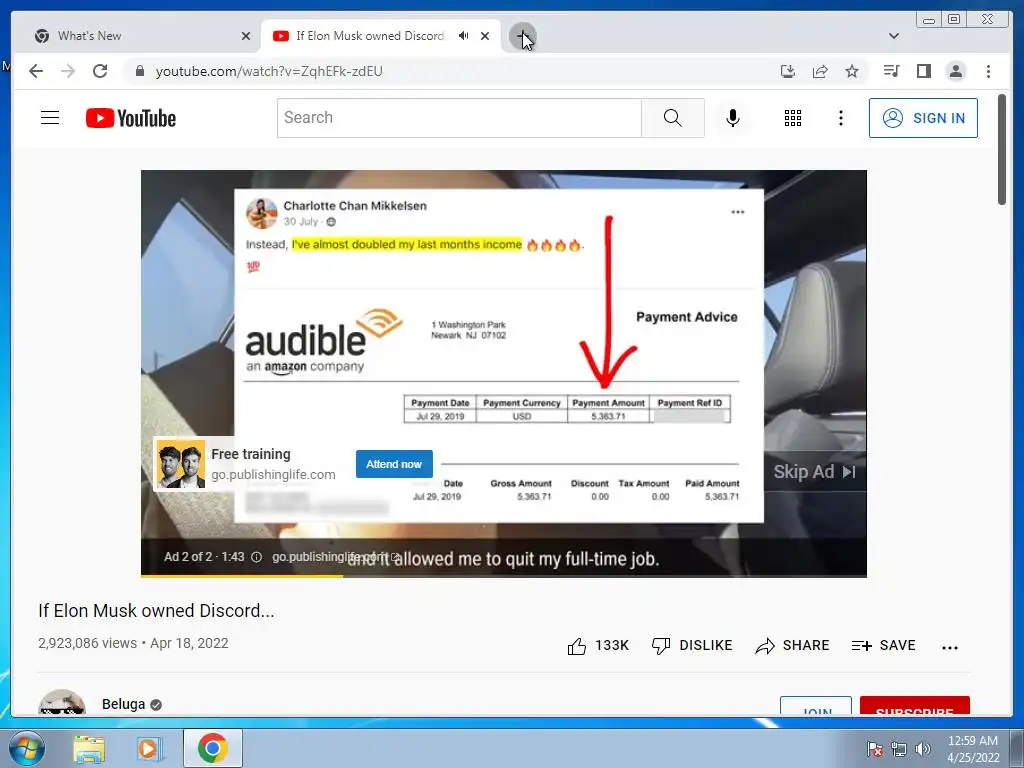
Task: Open YouTube settings three-dot menu
Action: coord(840,118)
